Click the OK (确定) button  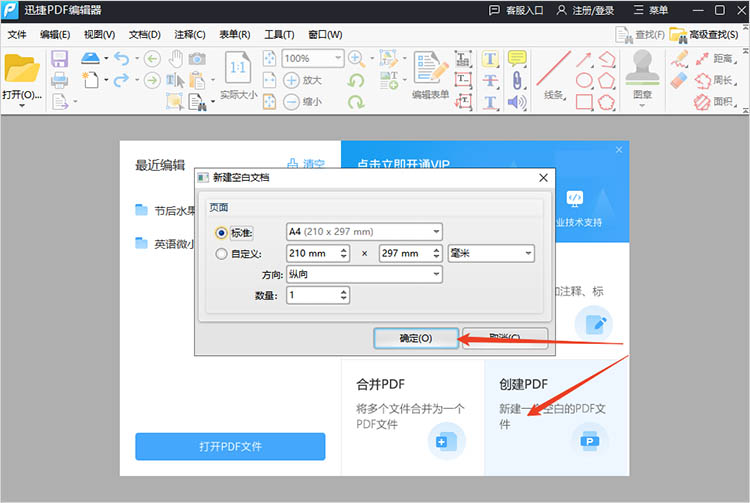416,339
